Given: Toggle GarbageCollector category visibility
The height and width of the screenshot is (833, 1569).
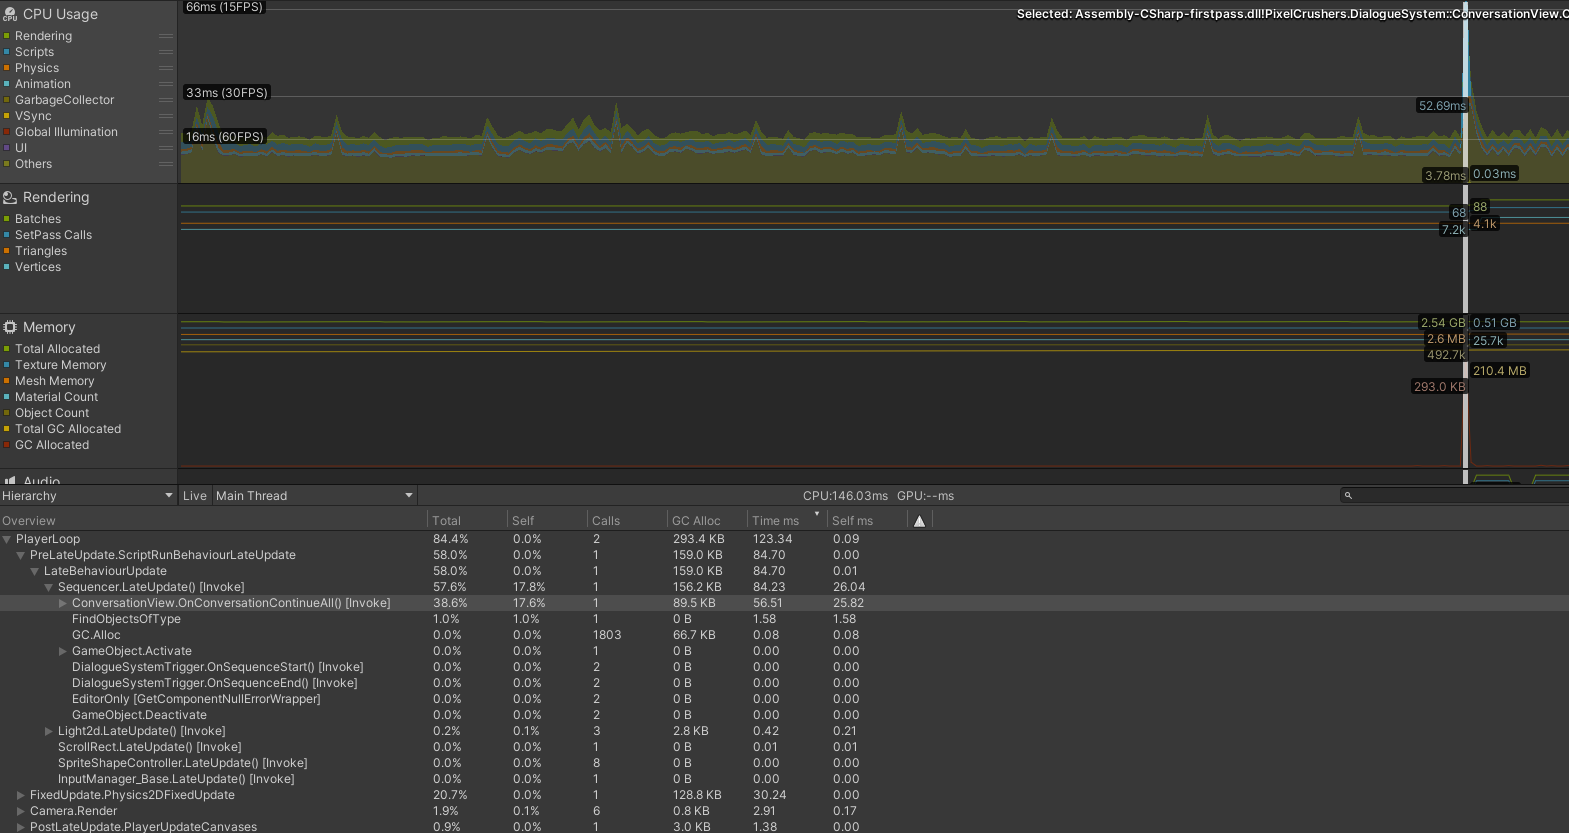Looking at the screenshot, I should (7, 100).
